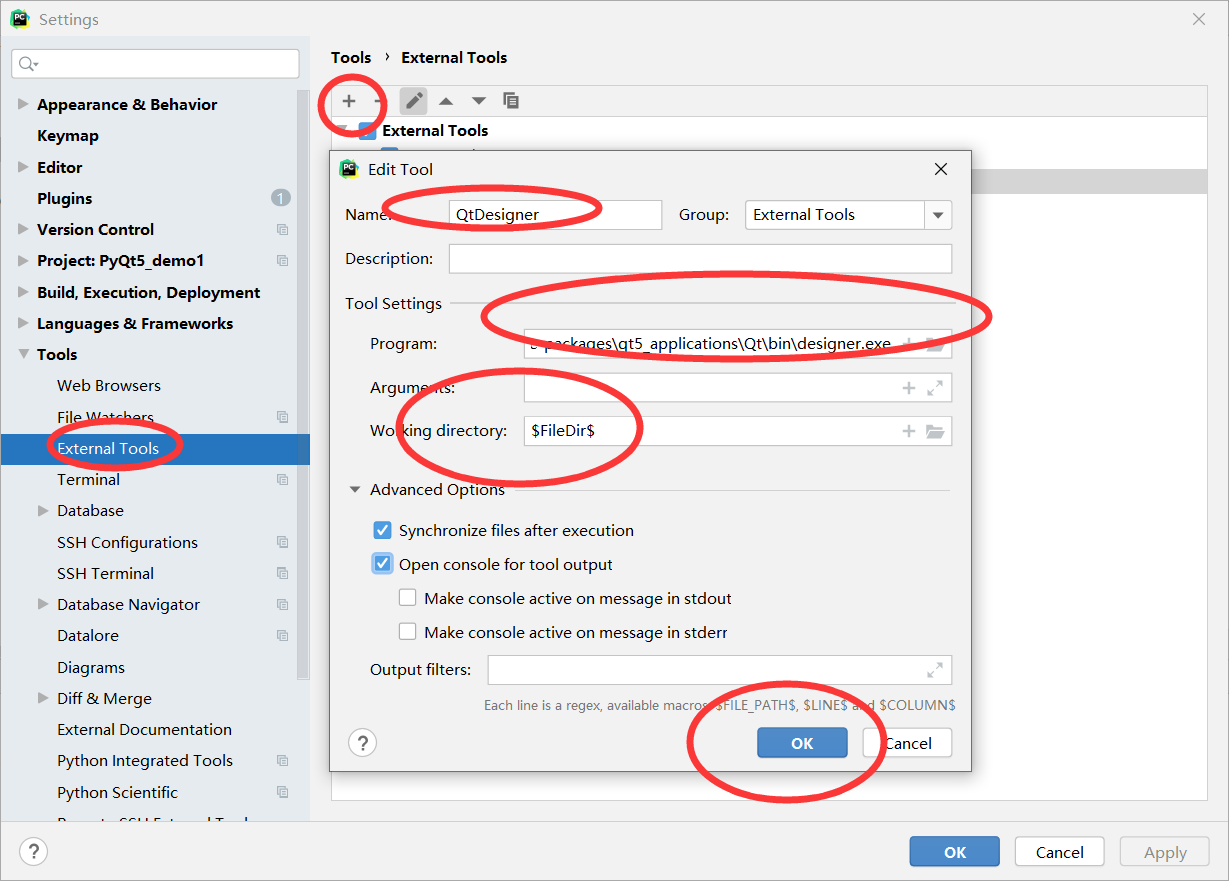The image size is (1229, 881).
Task: Expand the Languages & Frameworks node arrow
Action: click(23, 324)
